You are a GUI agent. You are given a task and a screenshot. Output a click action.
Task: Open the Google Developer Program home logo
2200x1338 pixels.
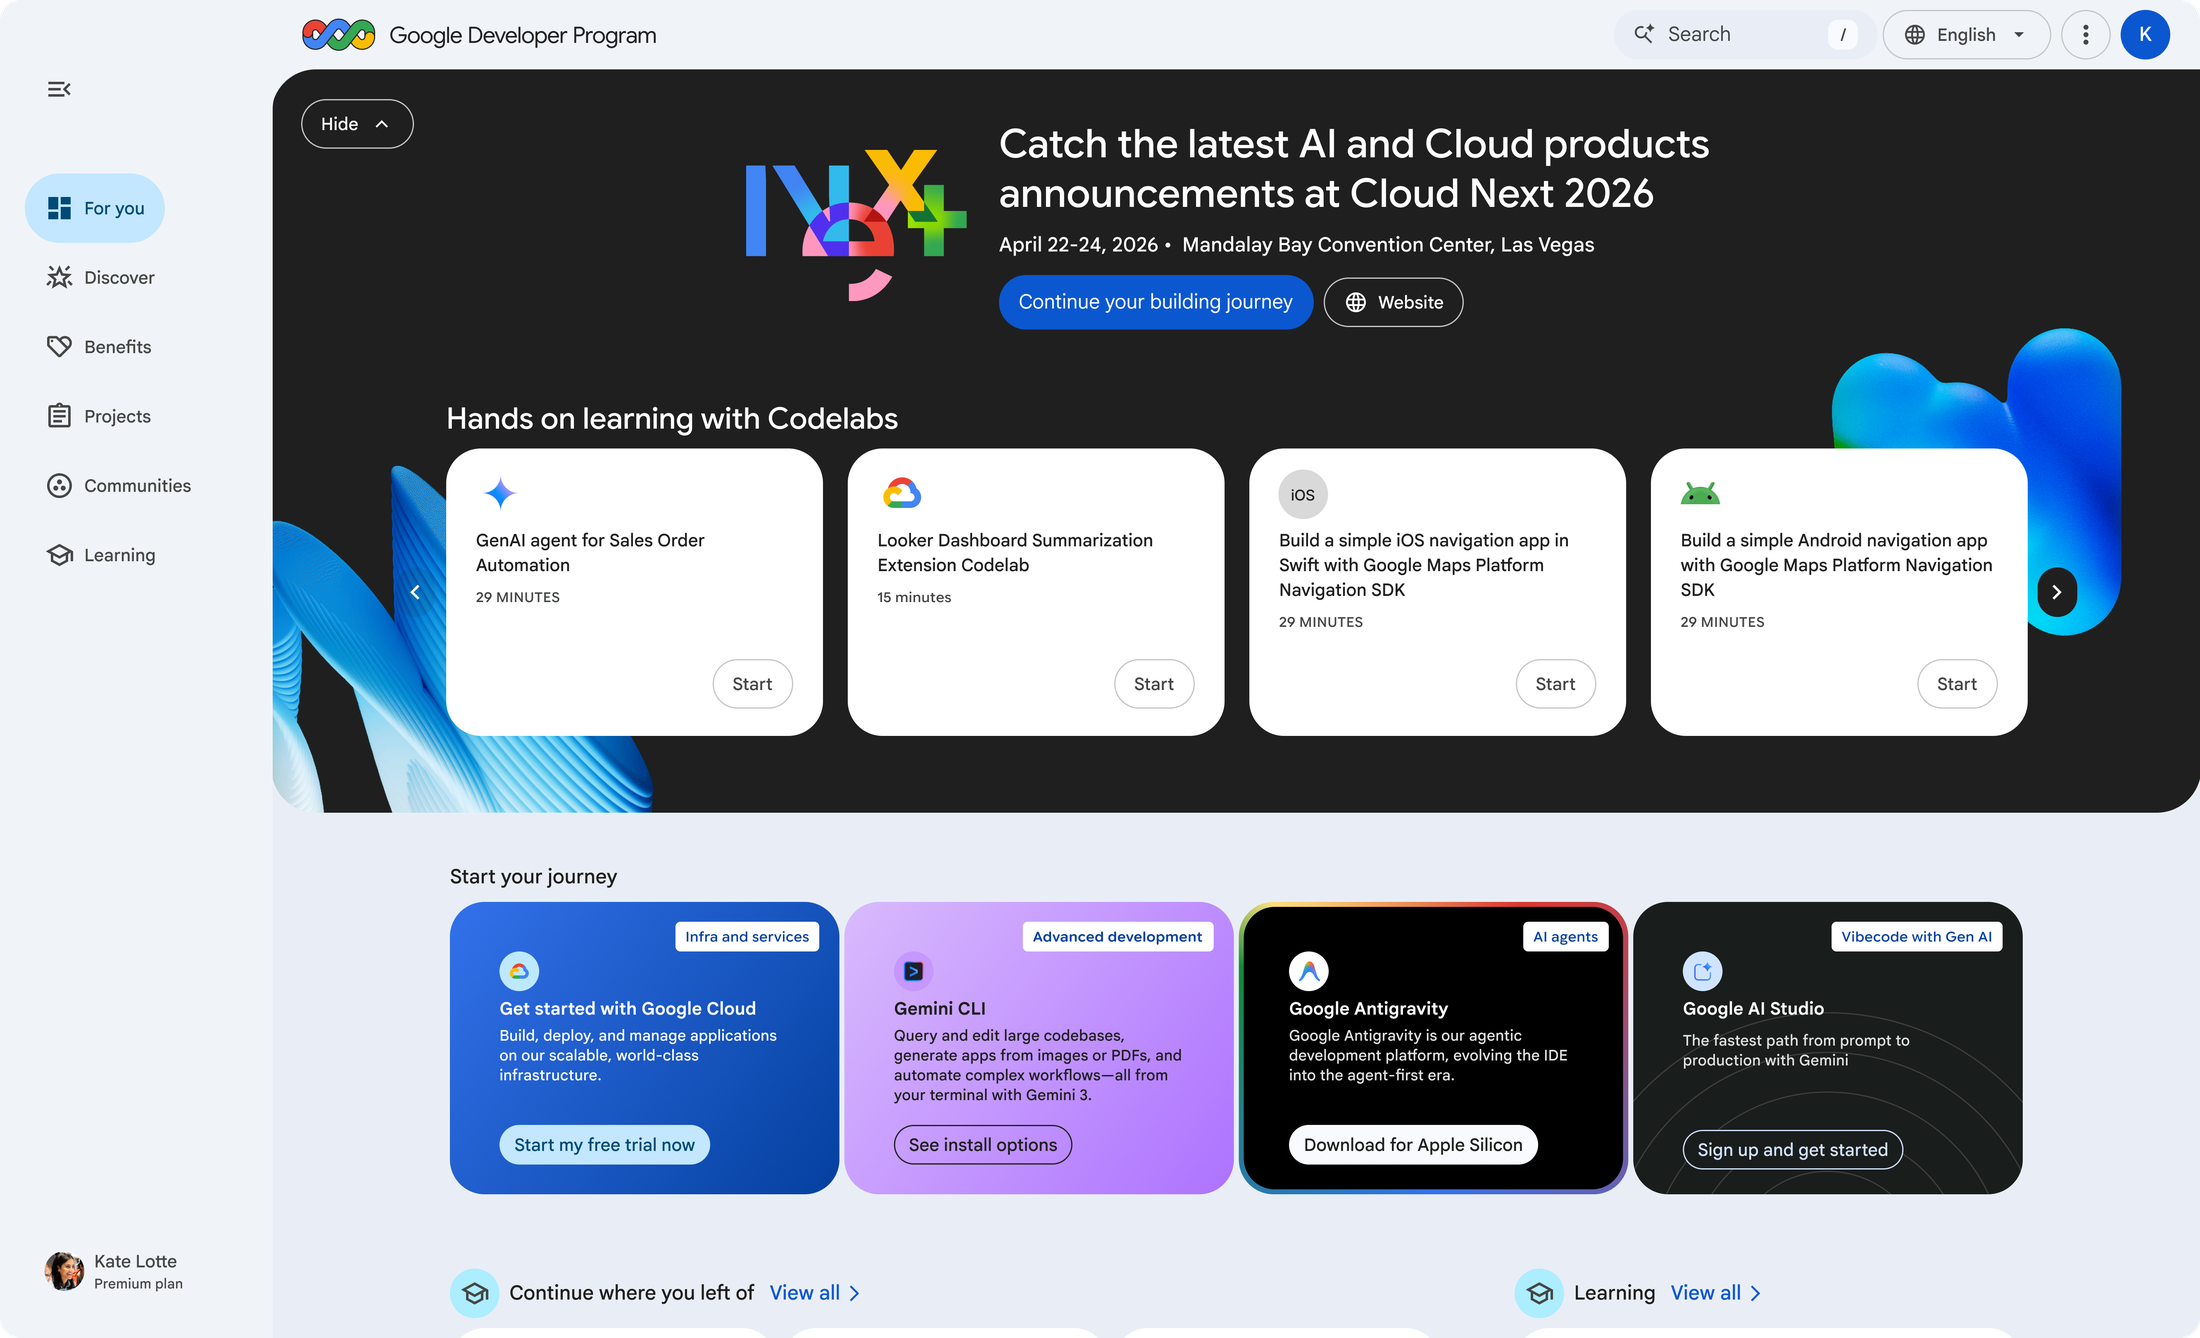coord(338,34)
